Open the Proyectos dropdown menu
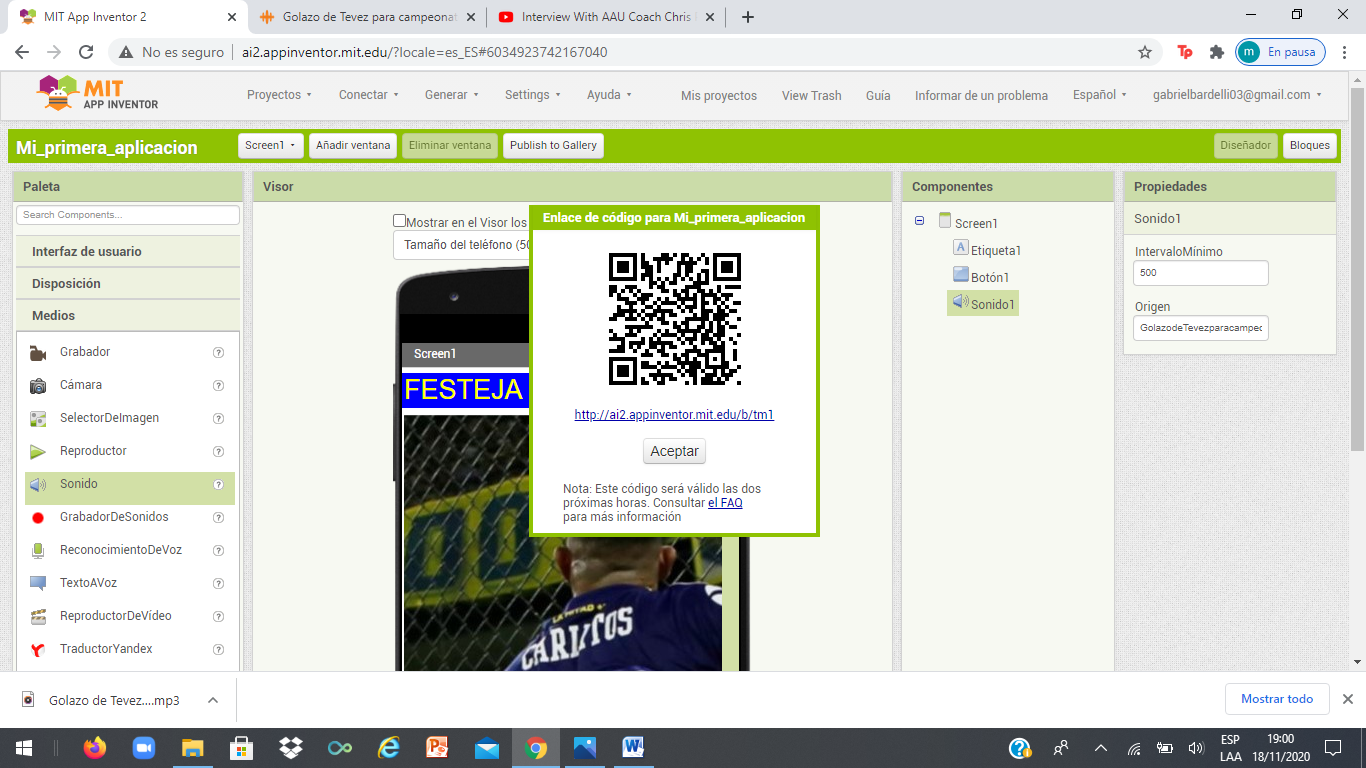 [x=279, y=95]
